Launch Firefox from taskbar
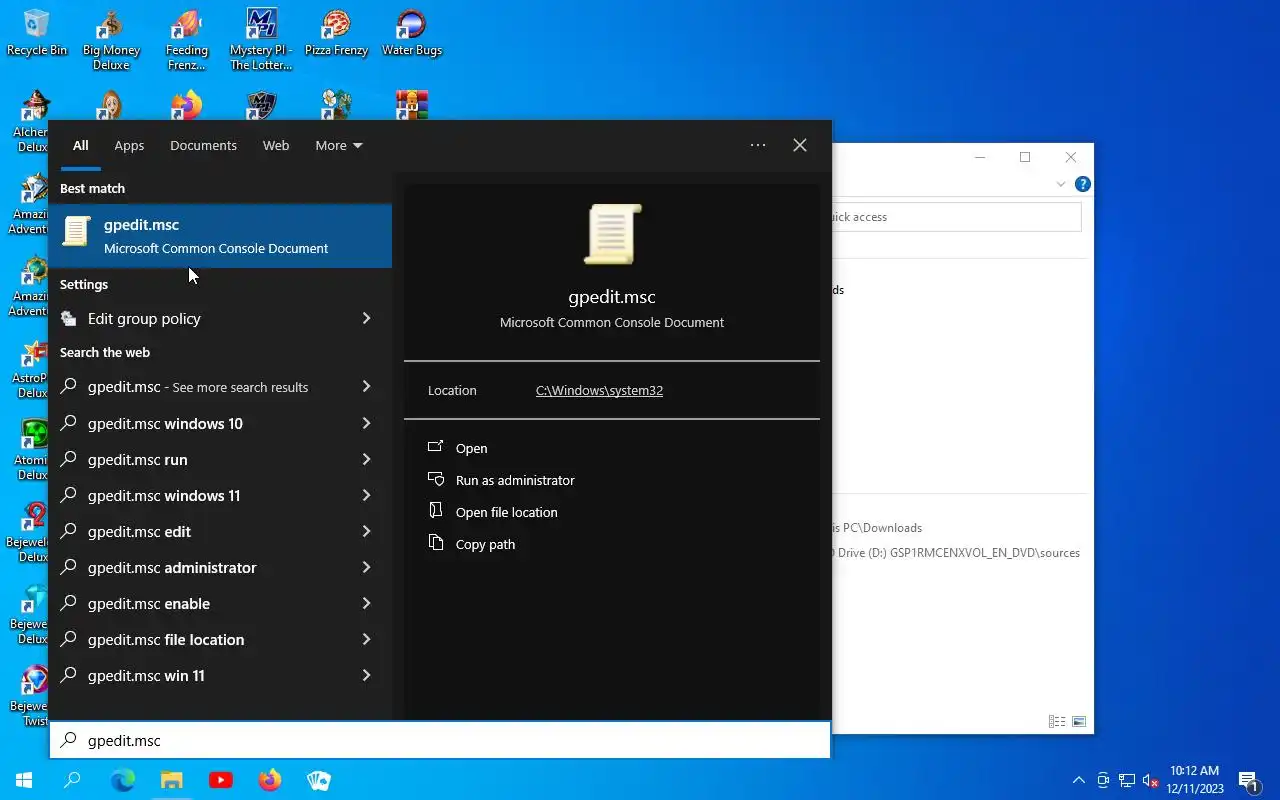Image resolution: width=1280 pixels, height=800 pixels. pos(270,780)
